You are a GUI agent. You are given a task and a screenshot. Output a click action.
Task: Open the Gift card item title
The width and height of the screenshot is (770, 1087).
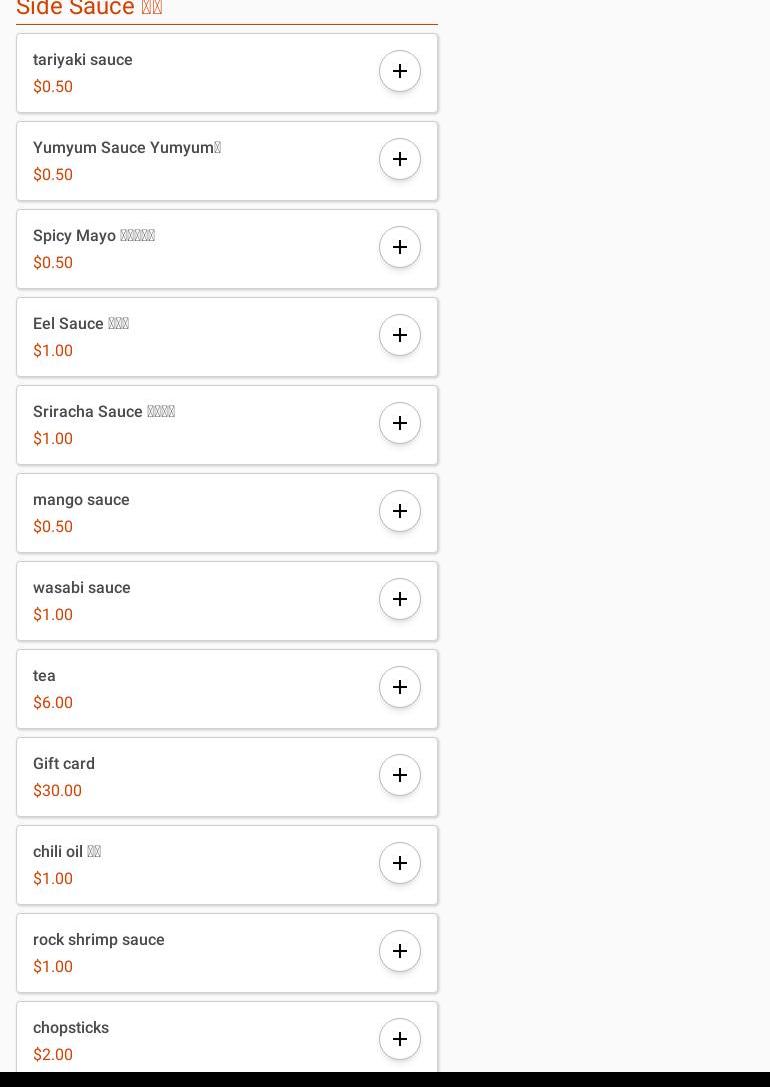[64, 764]
